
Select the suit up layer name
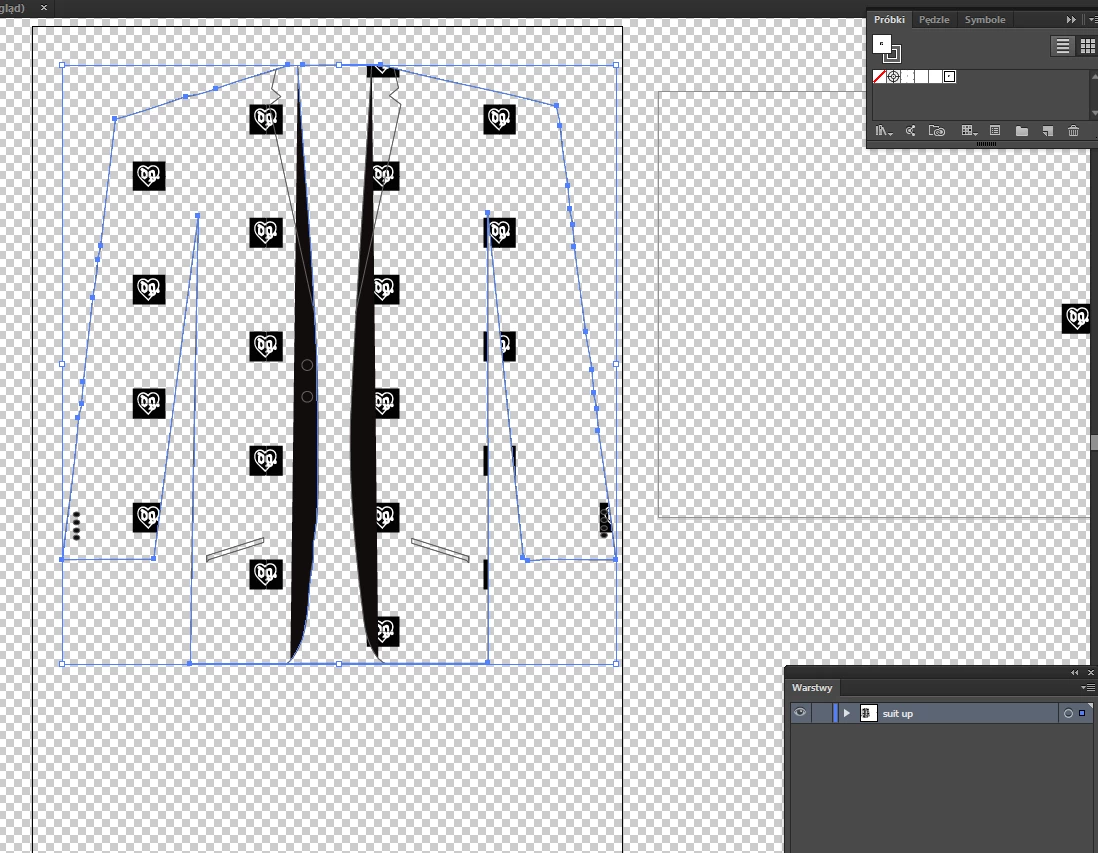(x=897, y=714)
